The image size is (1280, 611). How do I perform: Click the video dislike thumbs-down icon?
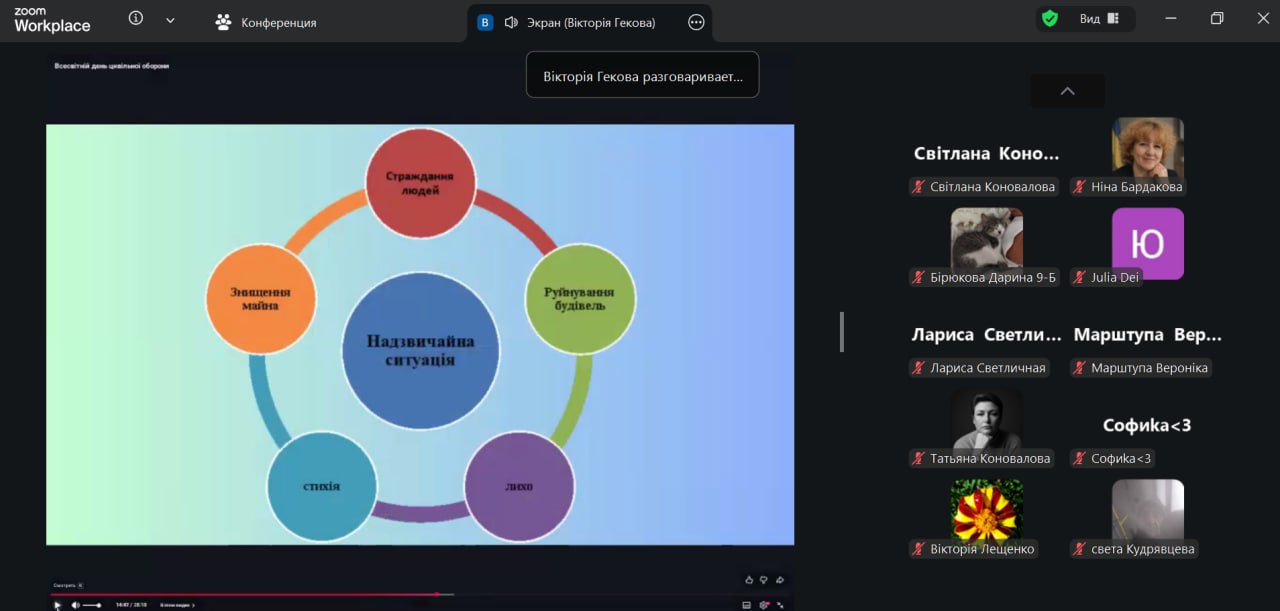pos(763,579)
